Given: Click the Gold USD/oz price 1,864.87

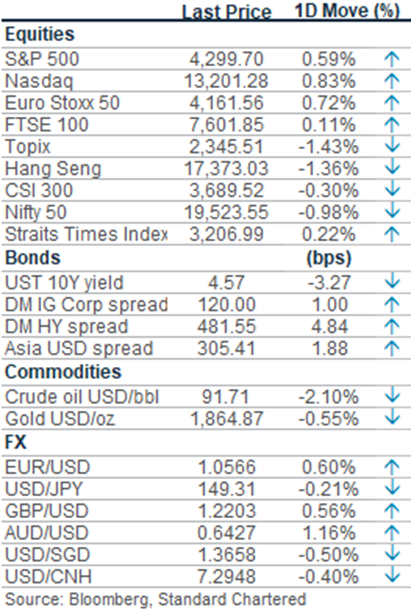Looking at the screenshot, I should (x=226, y=419).
